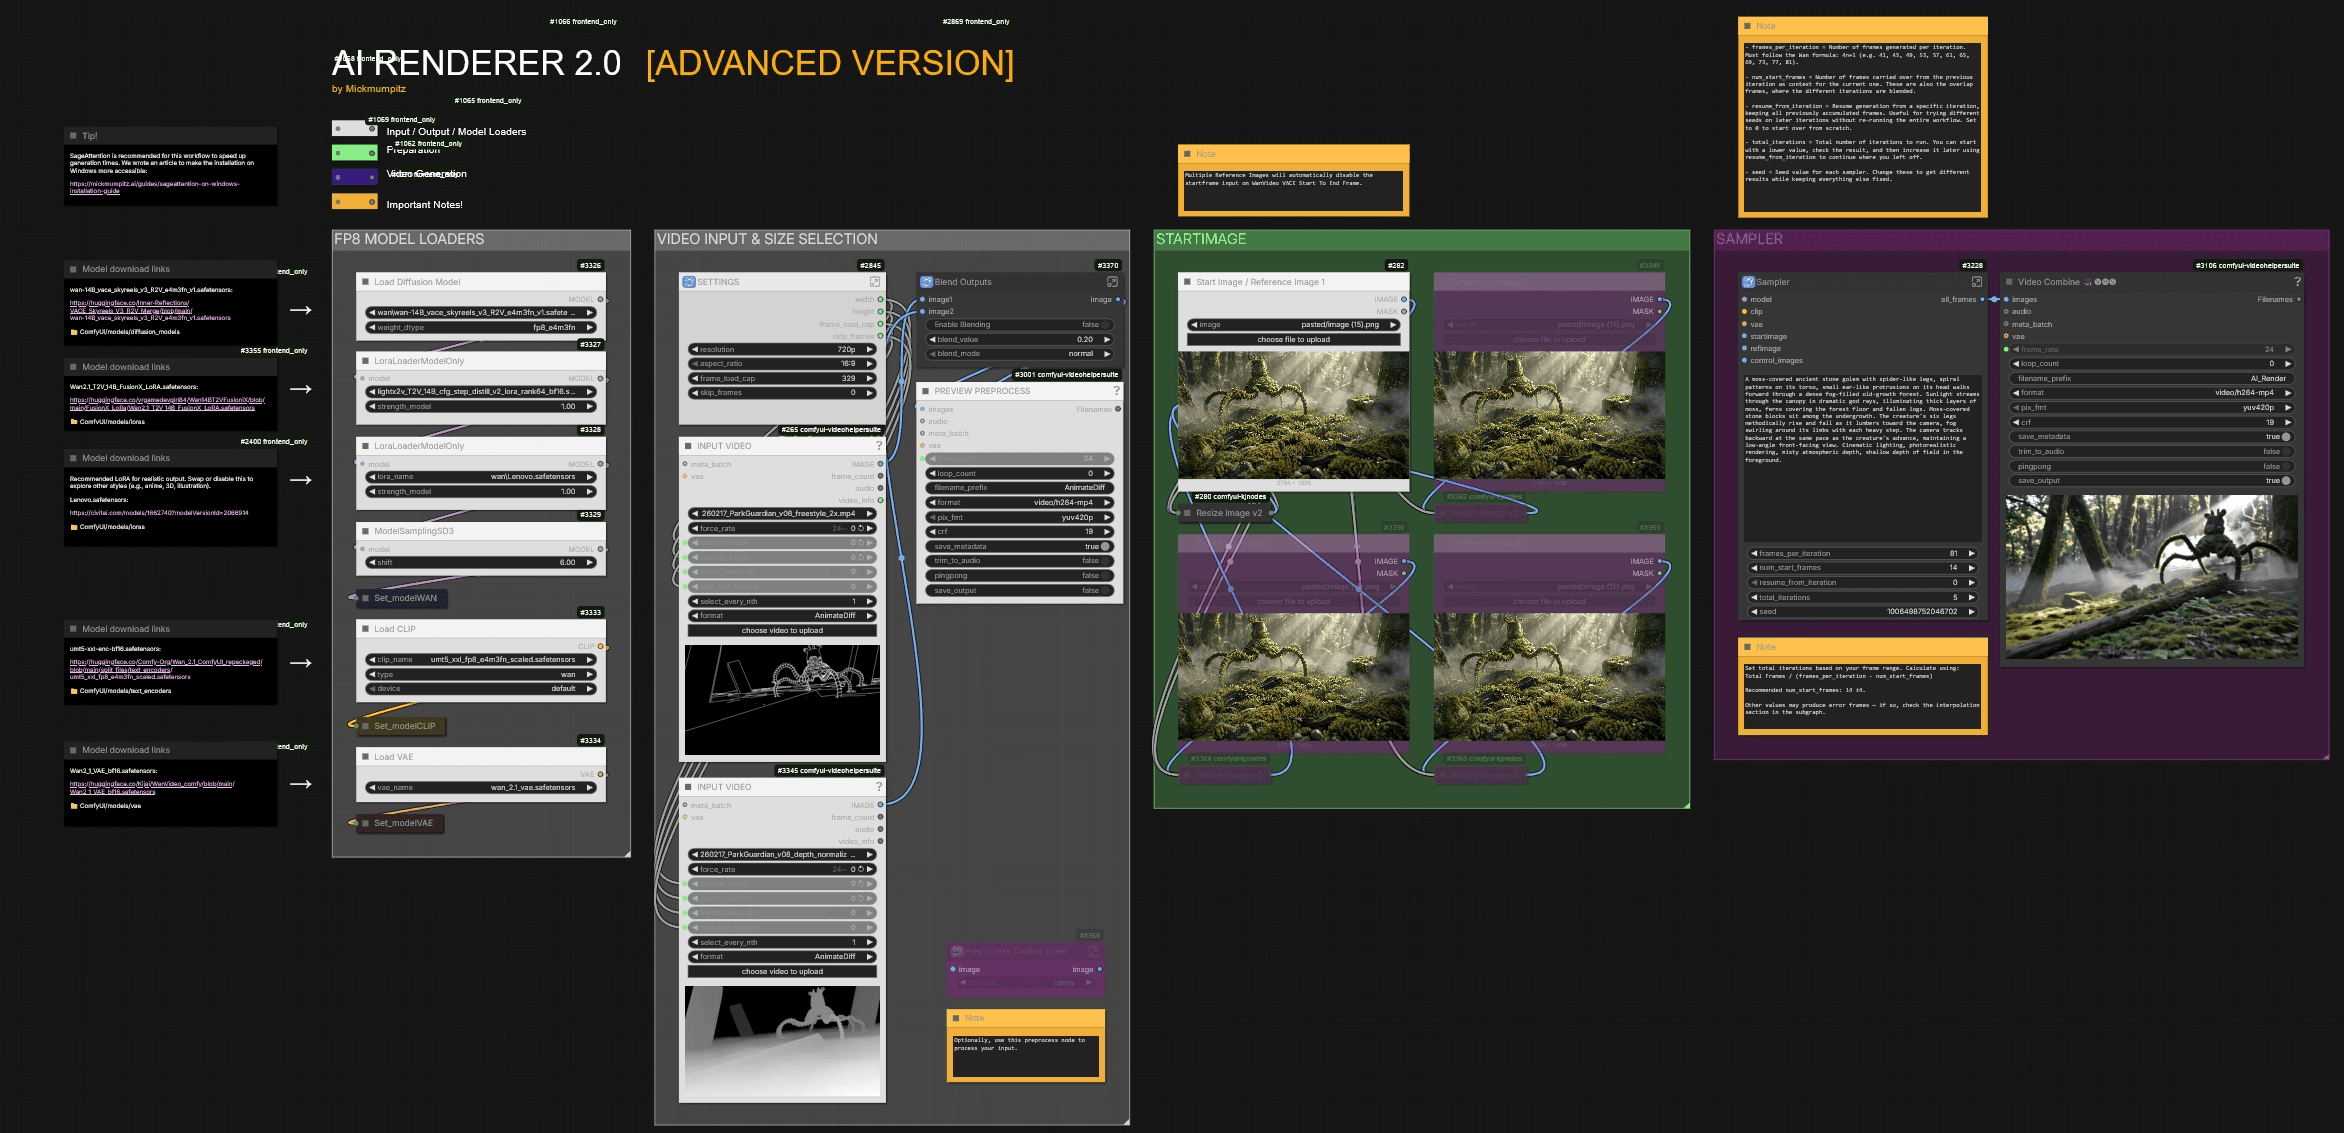Click choose video to upload in first INPUT VIDEO
This screenshot has width=2344, height=1133.
coord(782,631)
